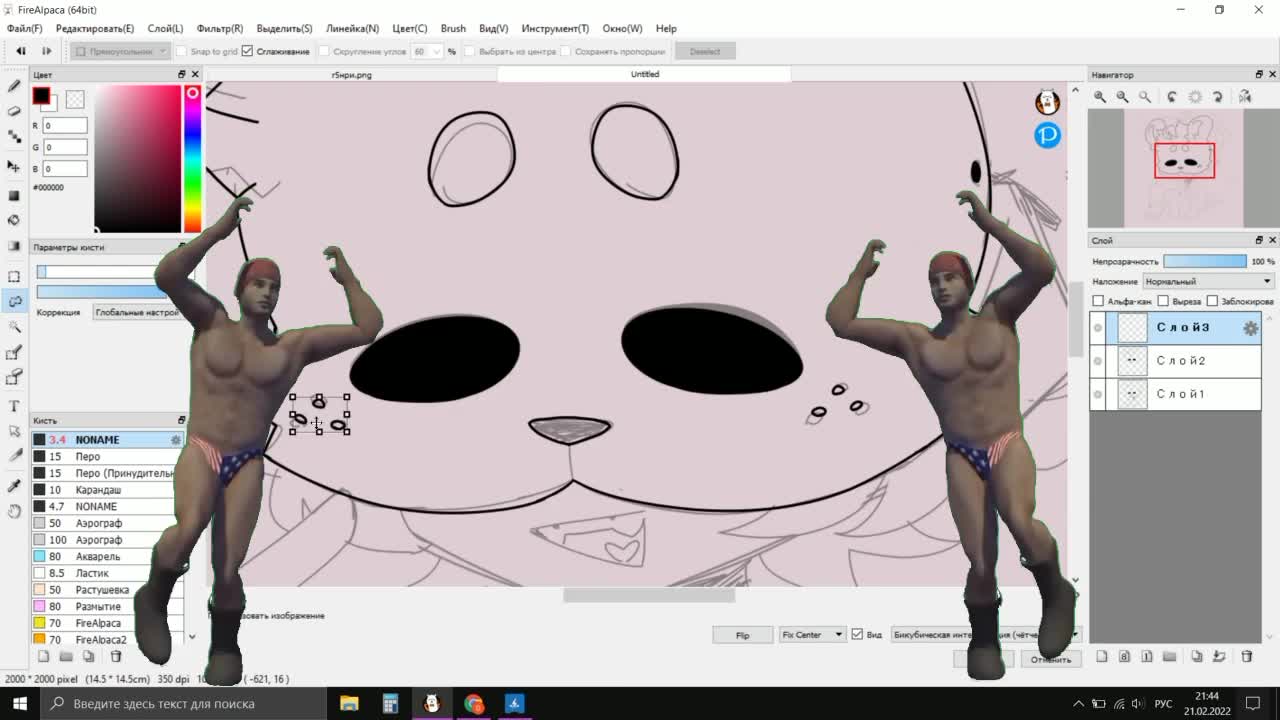The height and width of the screenshot is (720, 1280).
Task: Select the Fill shape tool
Action: (x=14, y=195)
